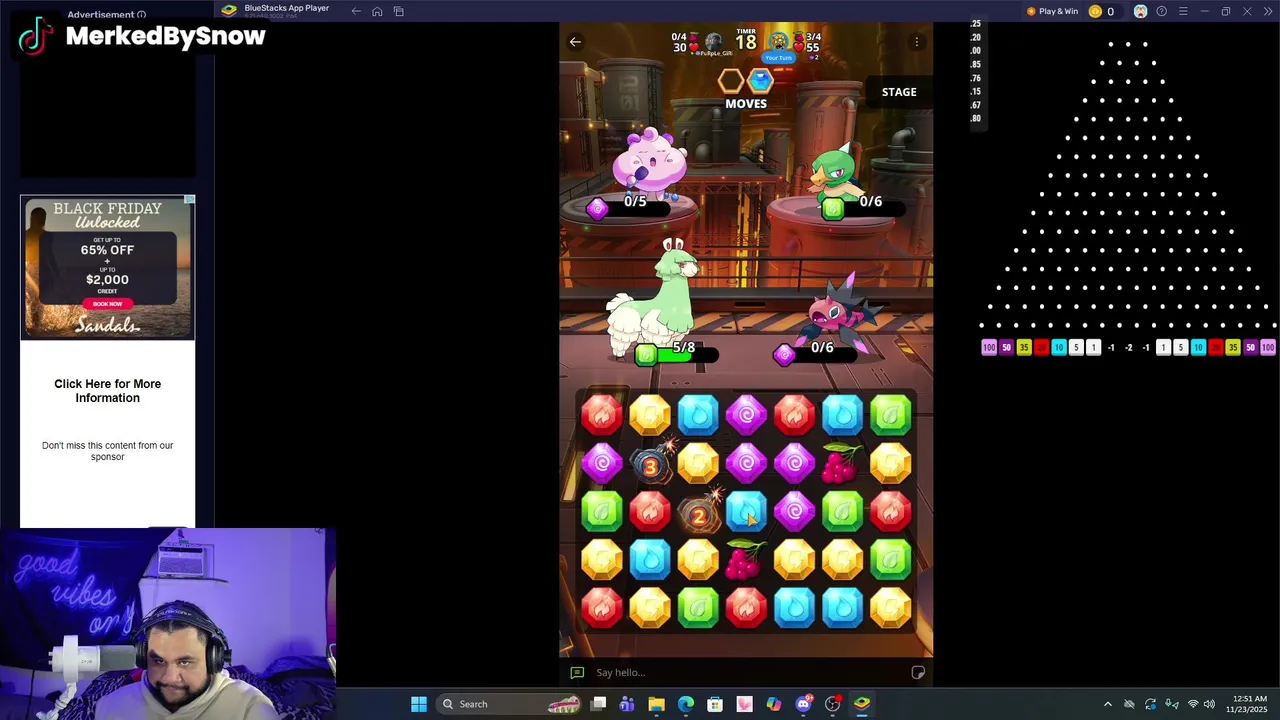Screen dimensions: 1280x720
Task: Open the Sandals Black Friday ad image
Action: [x=108, y=267]
